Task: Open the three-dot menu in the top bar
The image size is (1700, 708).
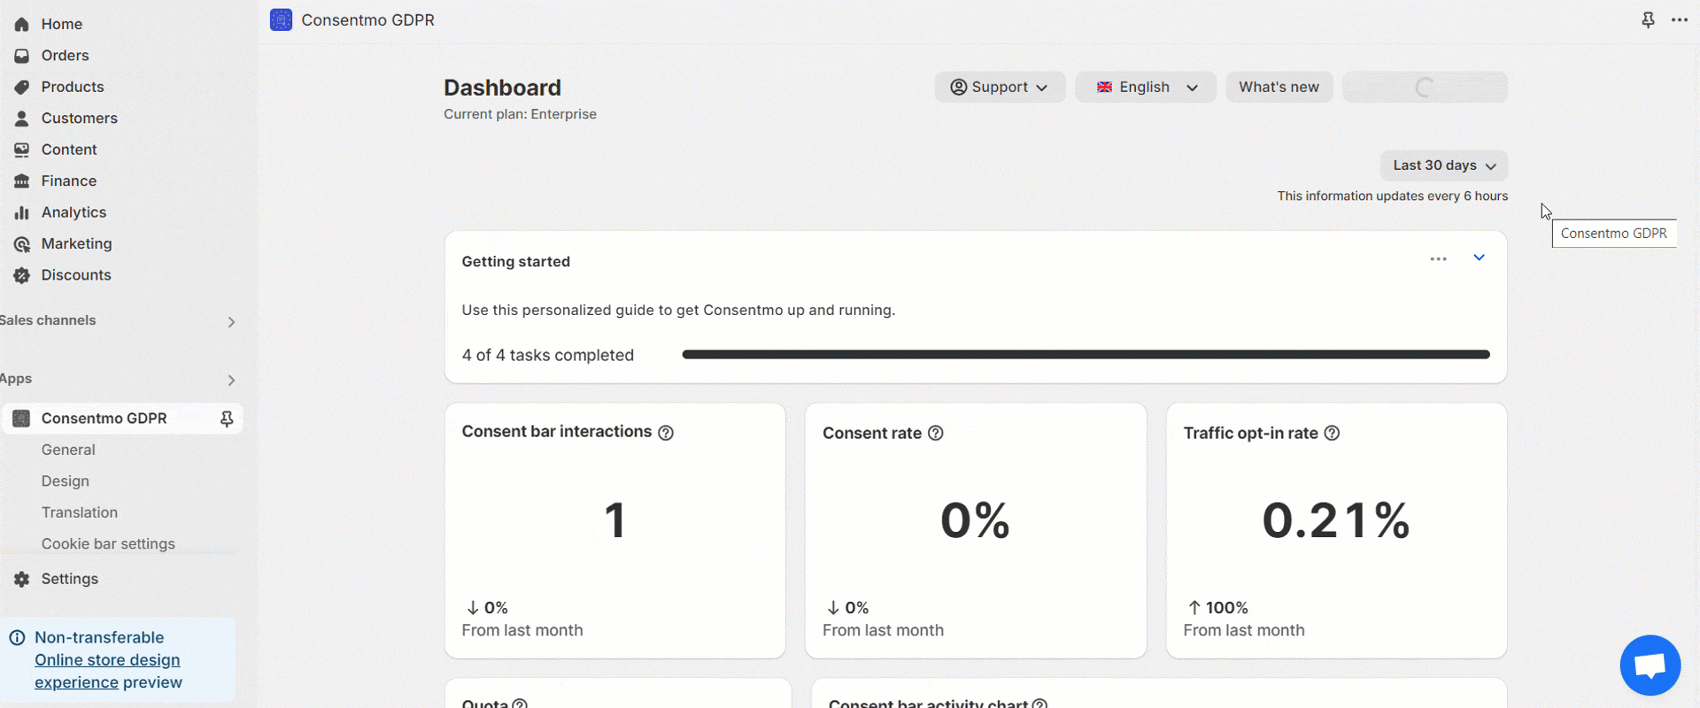Action: [1680, 20]
